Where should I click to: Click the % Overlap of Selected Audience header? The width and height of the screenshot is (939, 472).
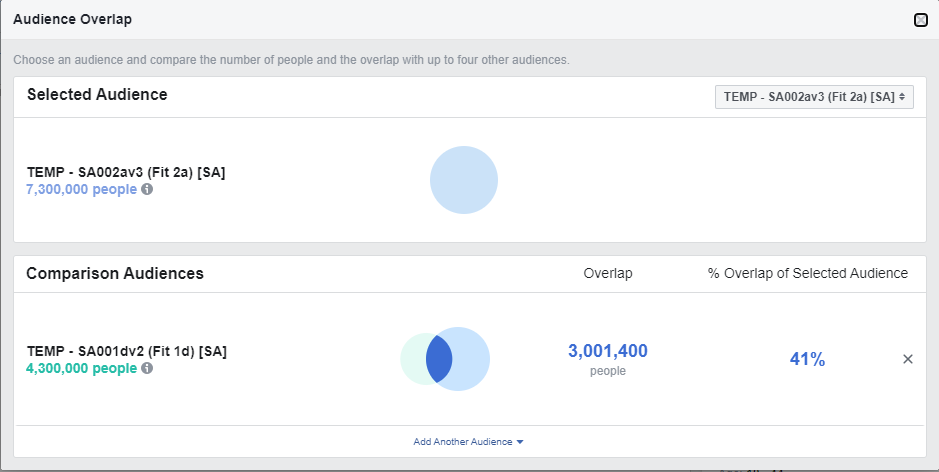pyautogui.click(x=807, y=273)
